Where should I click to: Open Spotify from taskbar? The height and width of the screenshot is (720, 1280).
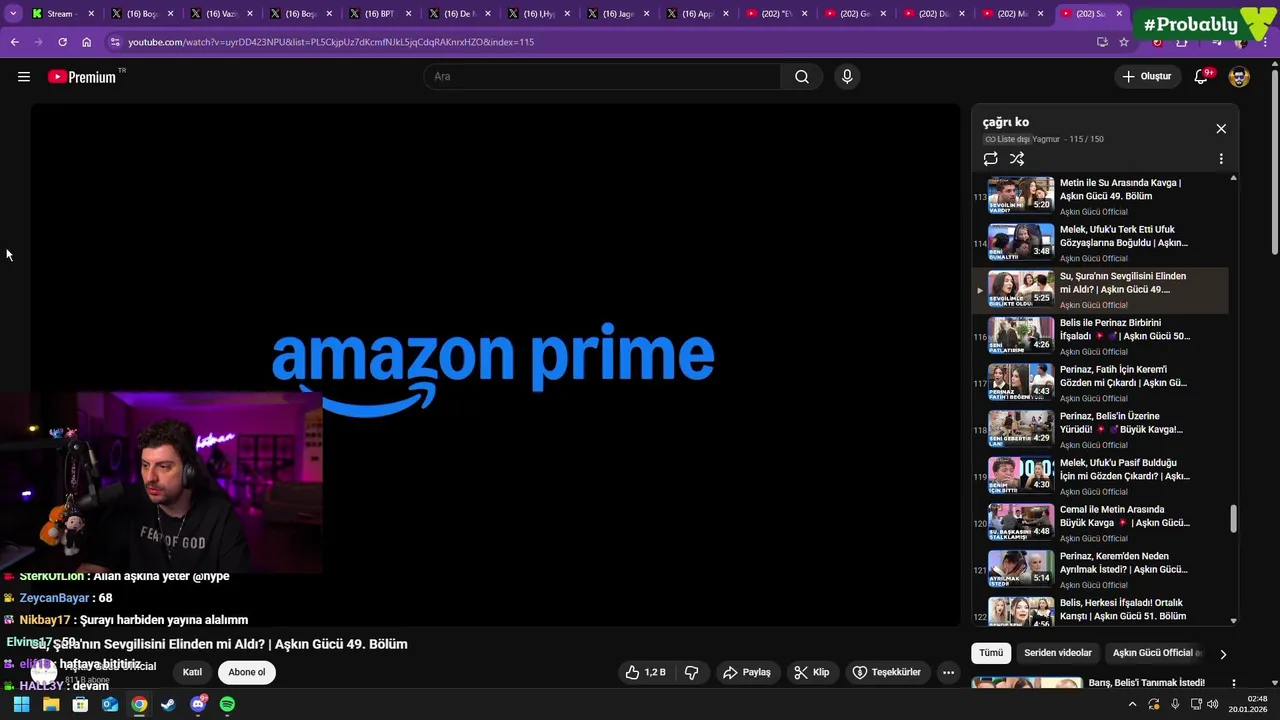tap(227, 704)
